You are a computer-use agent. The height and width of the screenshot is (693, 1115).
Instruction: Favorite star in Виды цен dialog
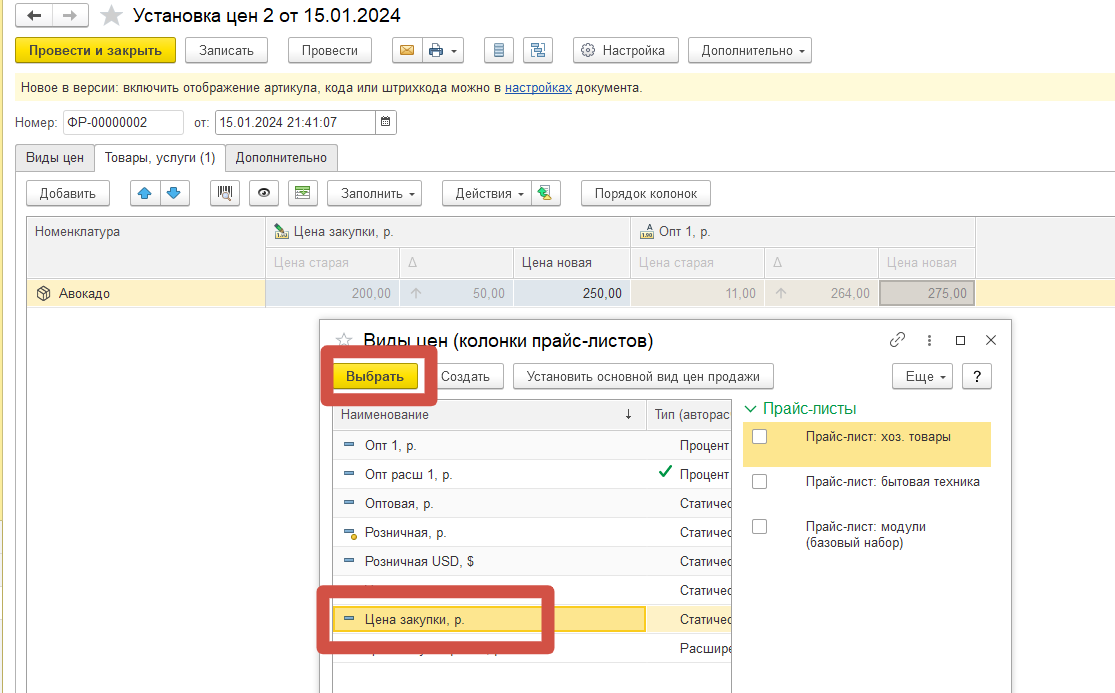[x=344, y=340]
